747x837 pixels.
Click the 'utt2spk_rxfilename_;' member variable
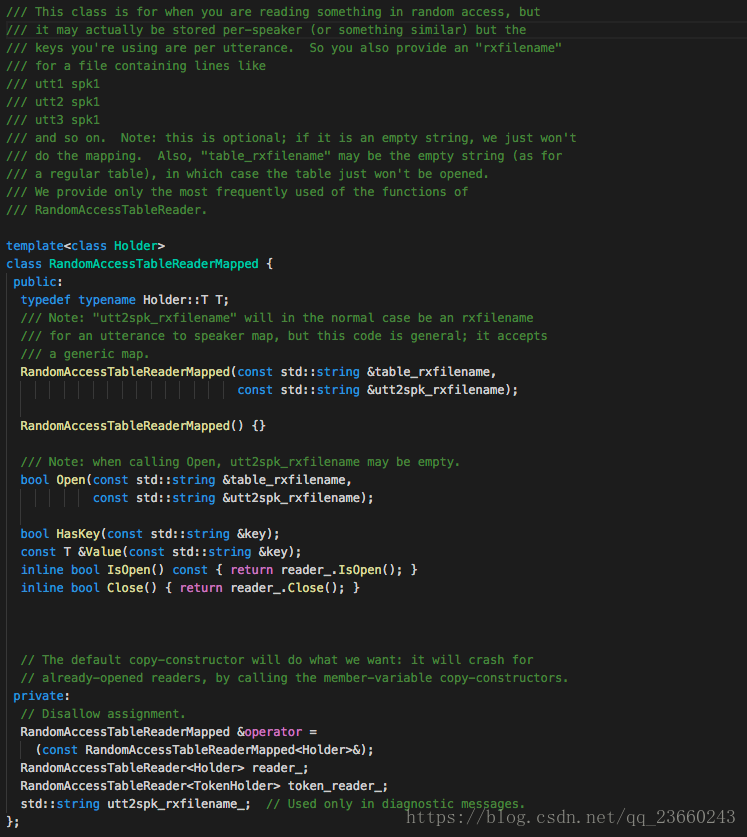point(179,804)
